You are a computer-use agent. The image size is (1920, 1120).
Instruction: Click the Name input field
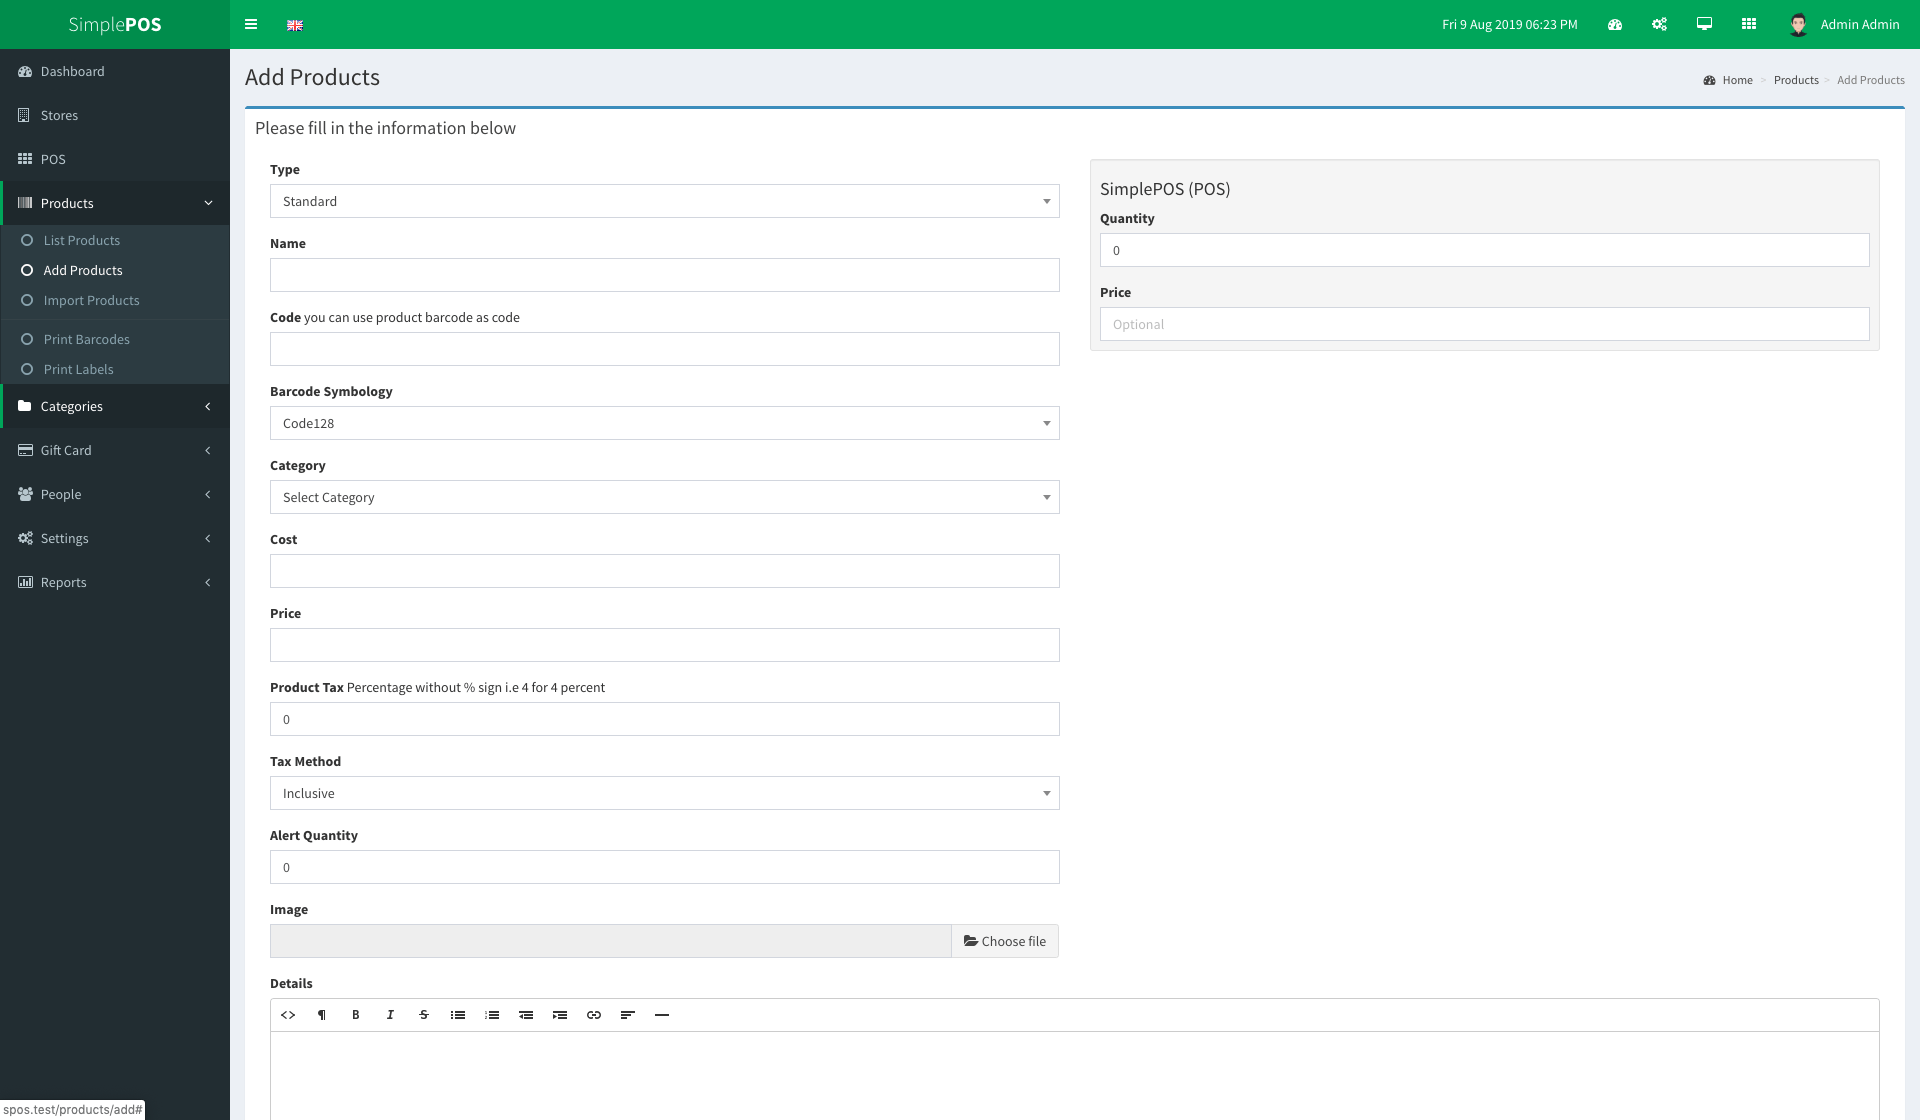(x=665, y=275)
